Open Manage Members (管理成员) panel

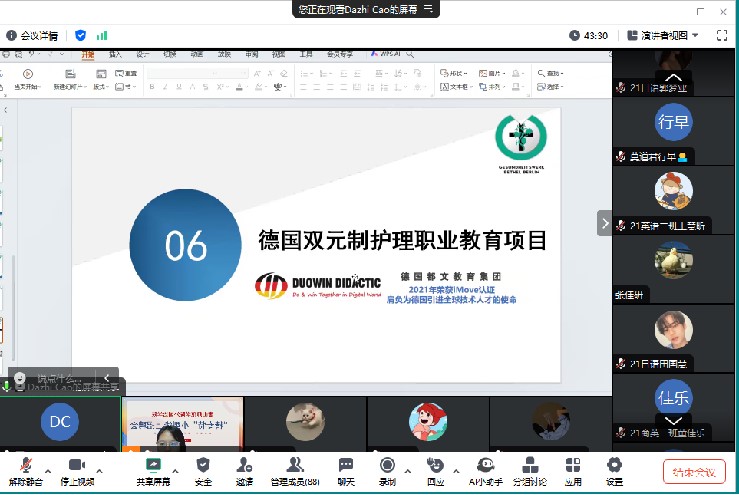(294, 466)
